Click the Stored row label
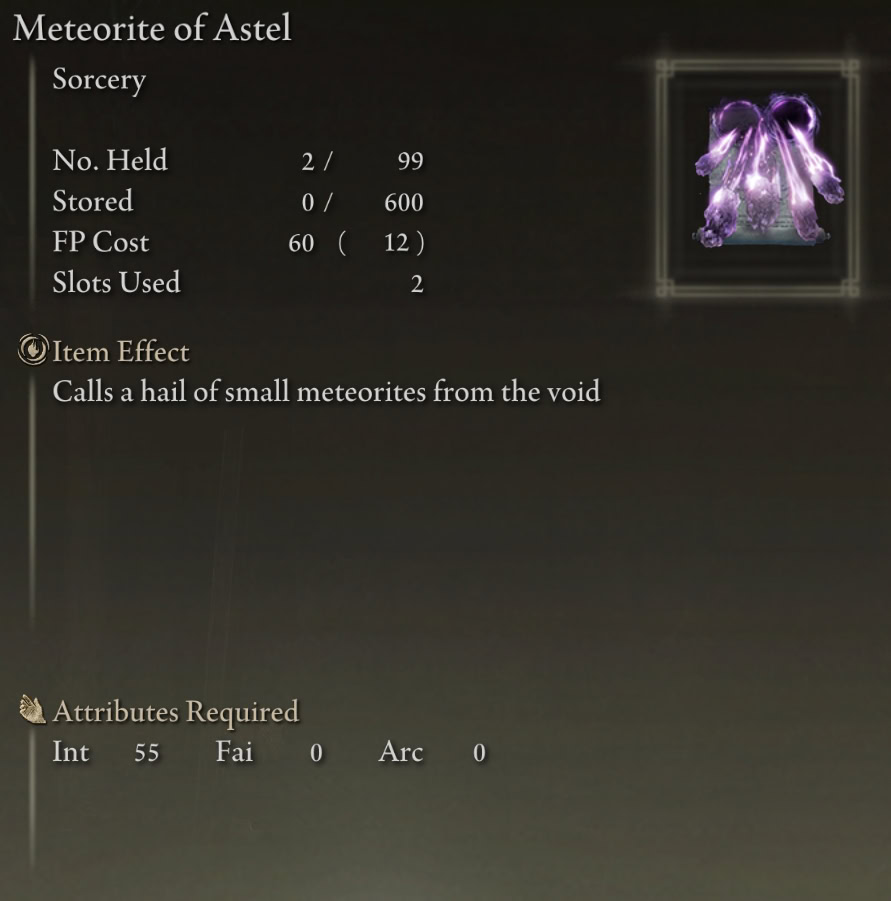This screenshot has width=891, height=901. coord(92,201)
